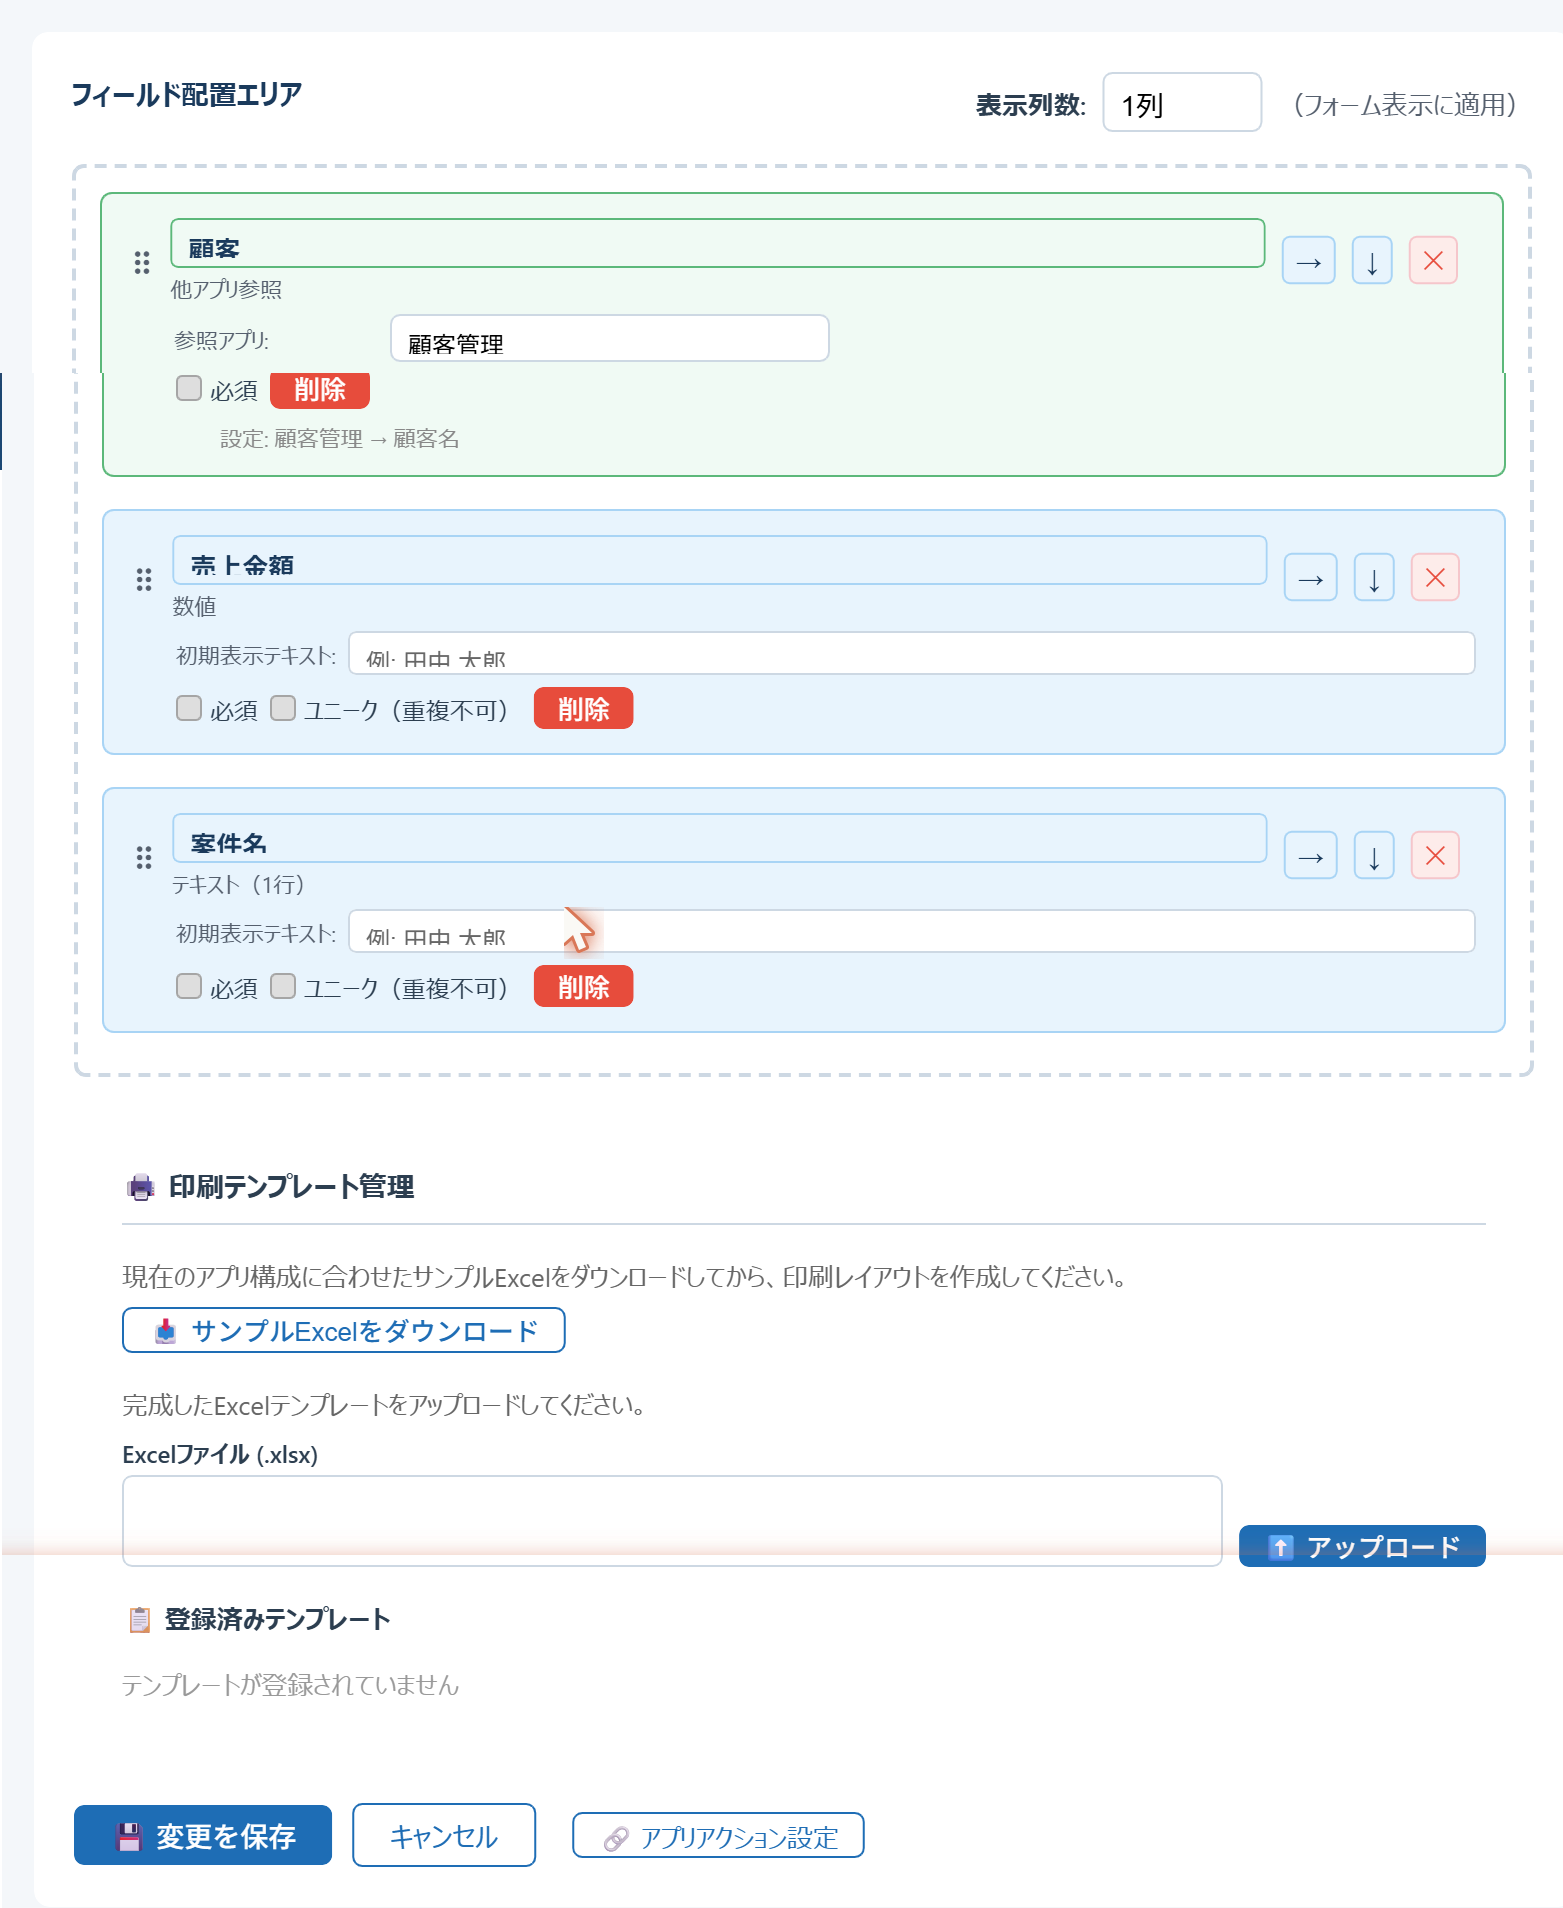The image size is (1563, 1908).
Task: Click down arrow button on 案件名 field
Action: point(1374,856)
